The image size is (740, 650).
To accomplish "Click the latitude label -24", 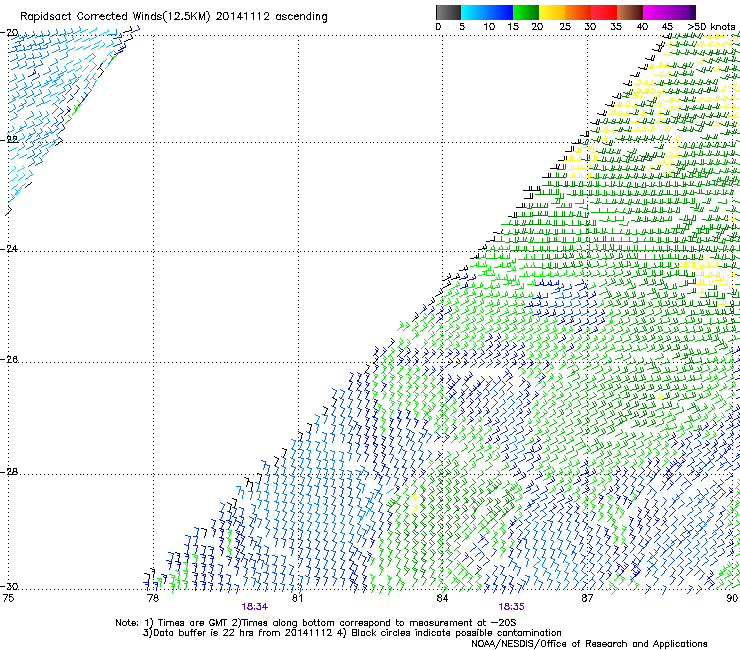I will (9, 248).
